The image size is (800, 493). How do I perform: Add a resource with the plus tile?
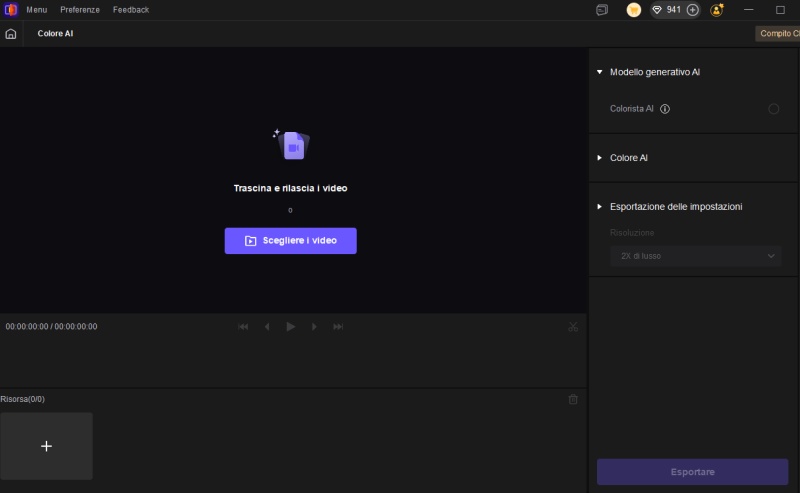[46, 446]
